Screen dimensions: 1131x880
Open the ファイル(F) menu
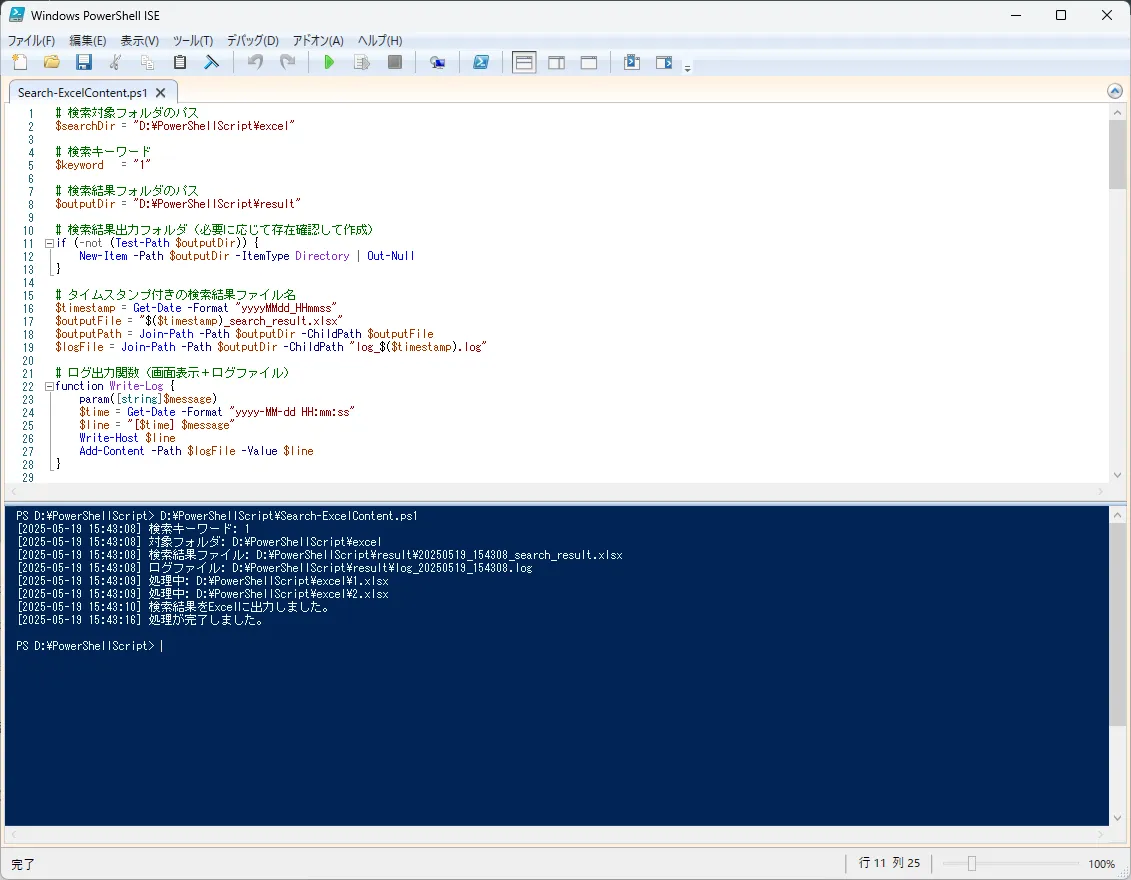pos(31,40)
